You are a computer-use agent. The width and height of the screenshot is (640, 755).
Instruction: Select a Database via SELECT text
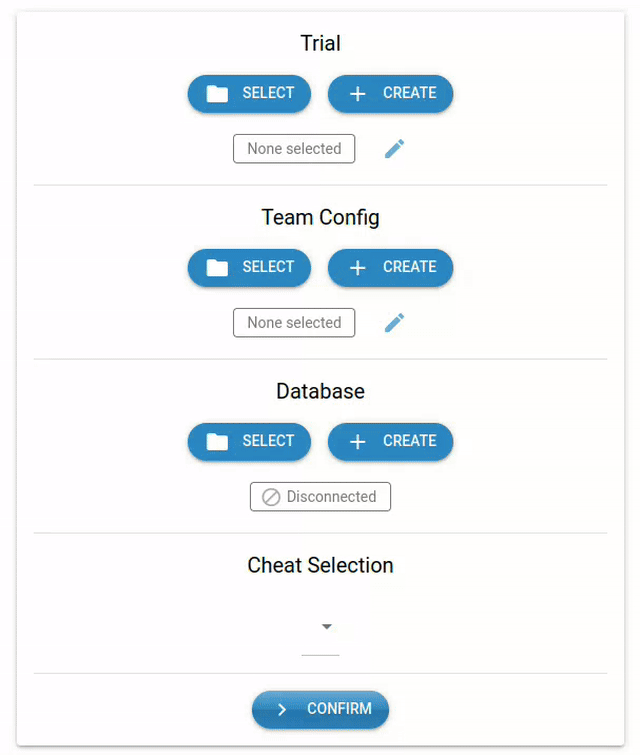268,440
